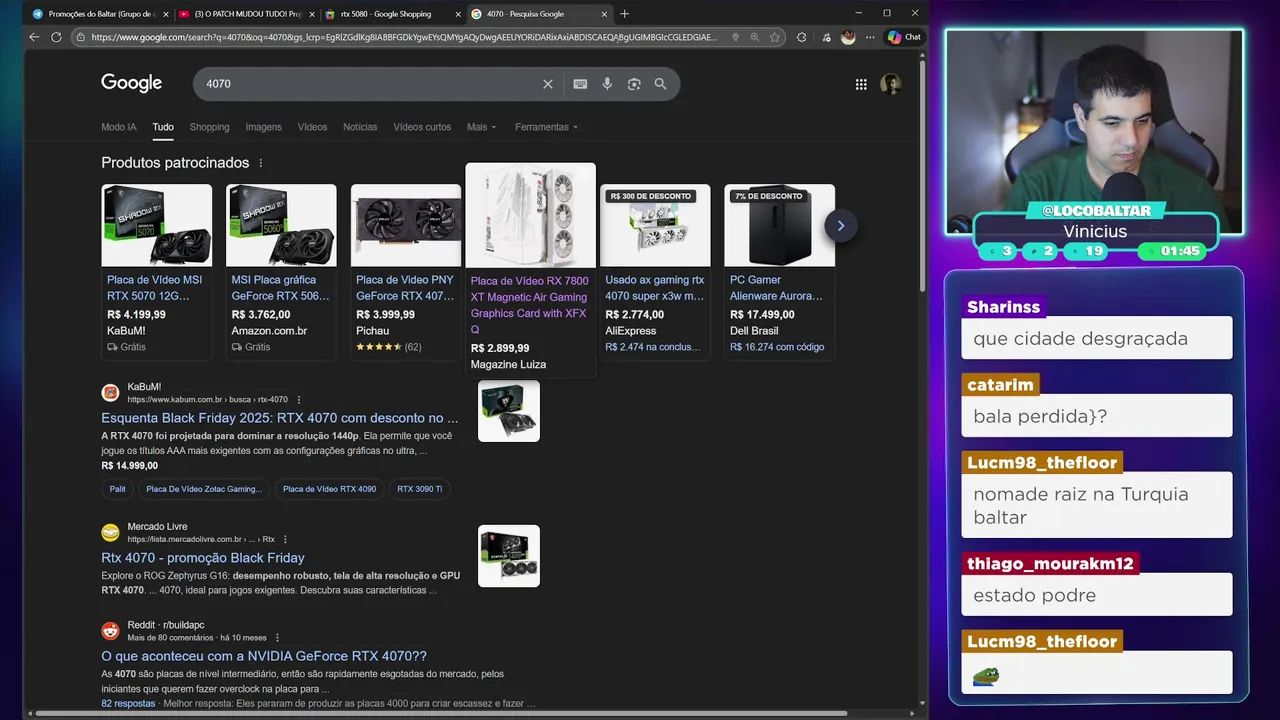1280x720 pixels.
Task: Click the Placa de Vídeo RTX 4090 chip
Action: (329, 489)
